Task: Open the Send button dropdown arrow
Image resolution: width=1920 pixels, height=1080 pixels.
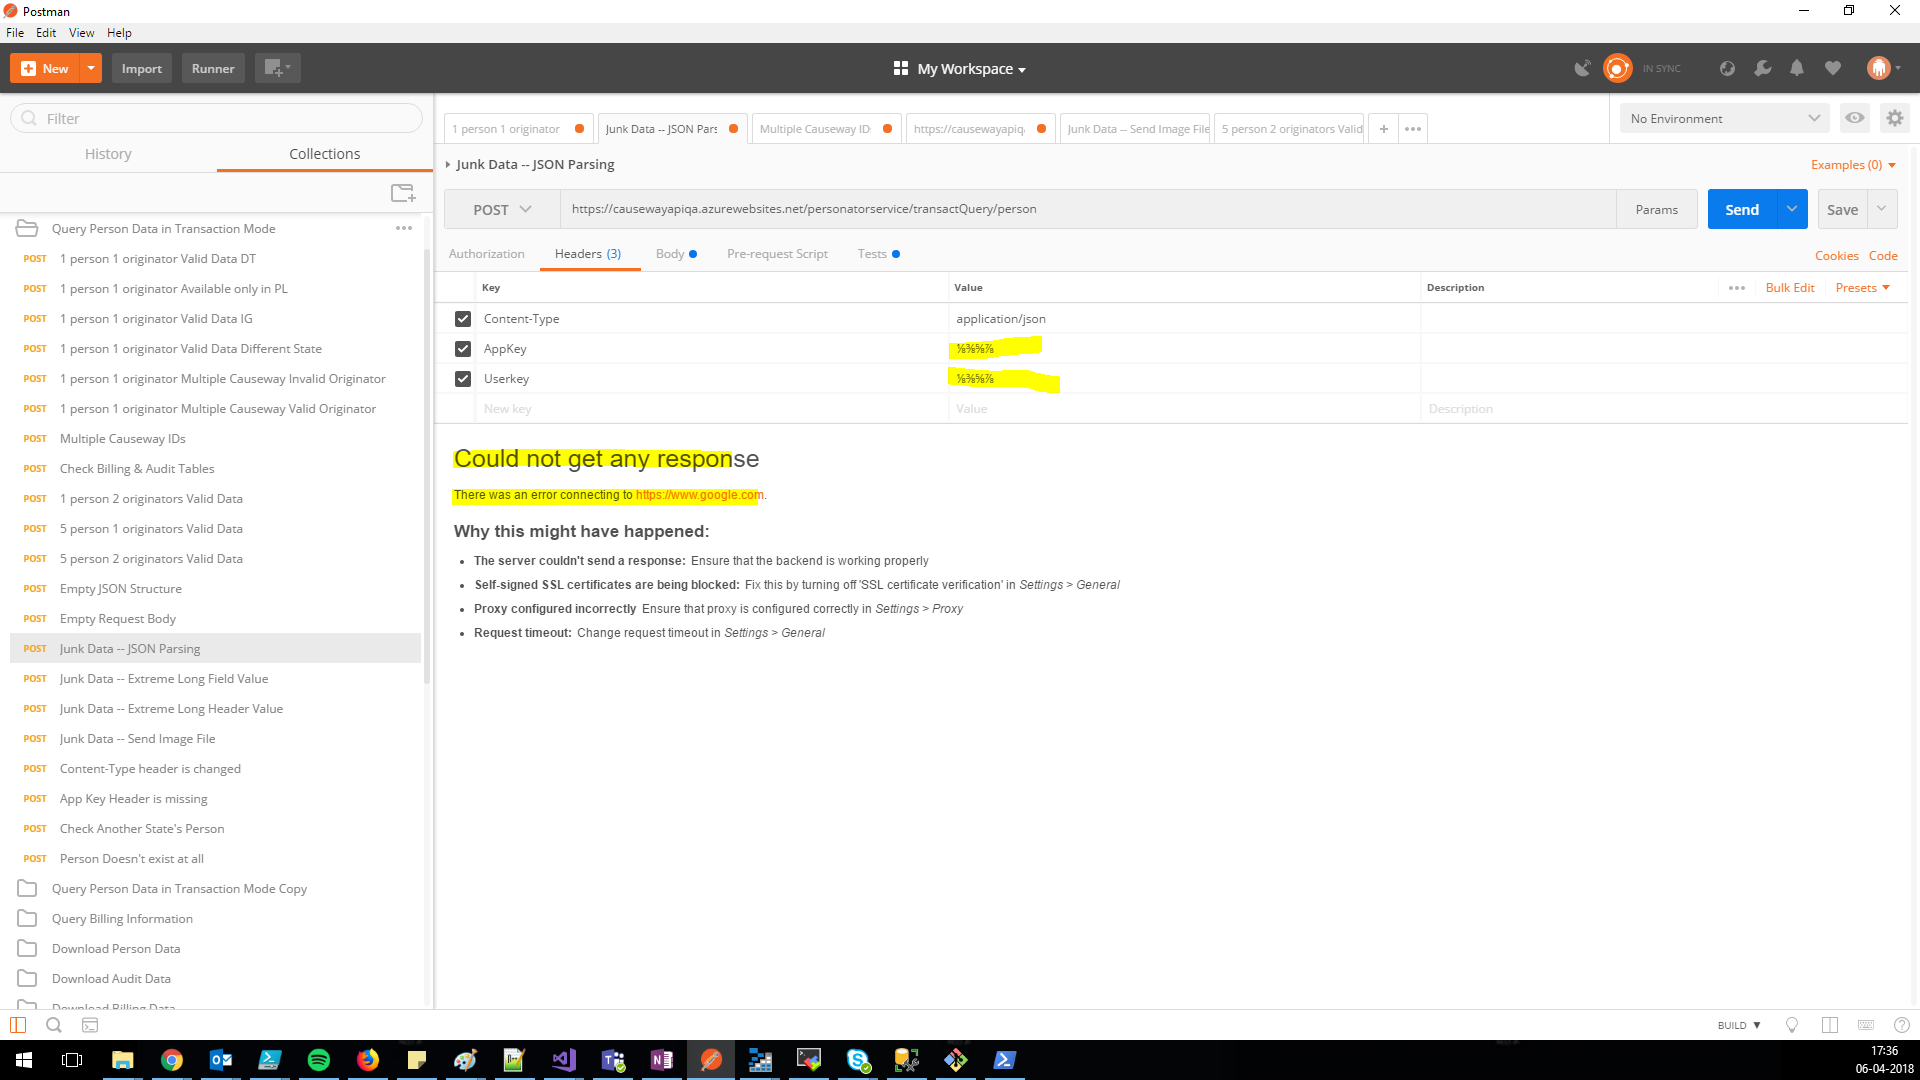Action: pyautogui.click(x=1791, y=209)
